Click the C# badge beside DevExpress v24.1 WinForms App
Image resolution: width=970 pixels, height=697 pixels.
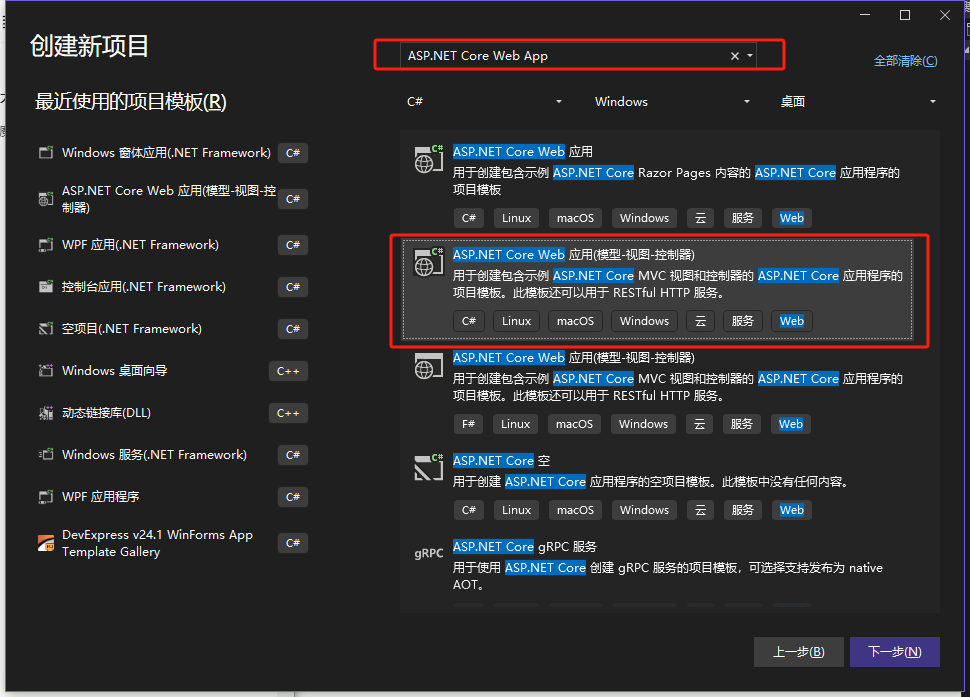point(293,543)
